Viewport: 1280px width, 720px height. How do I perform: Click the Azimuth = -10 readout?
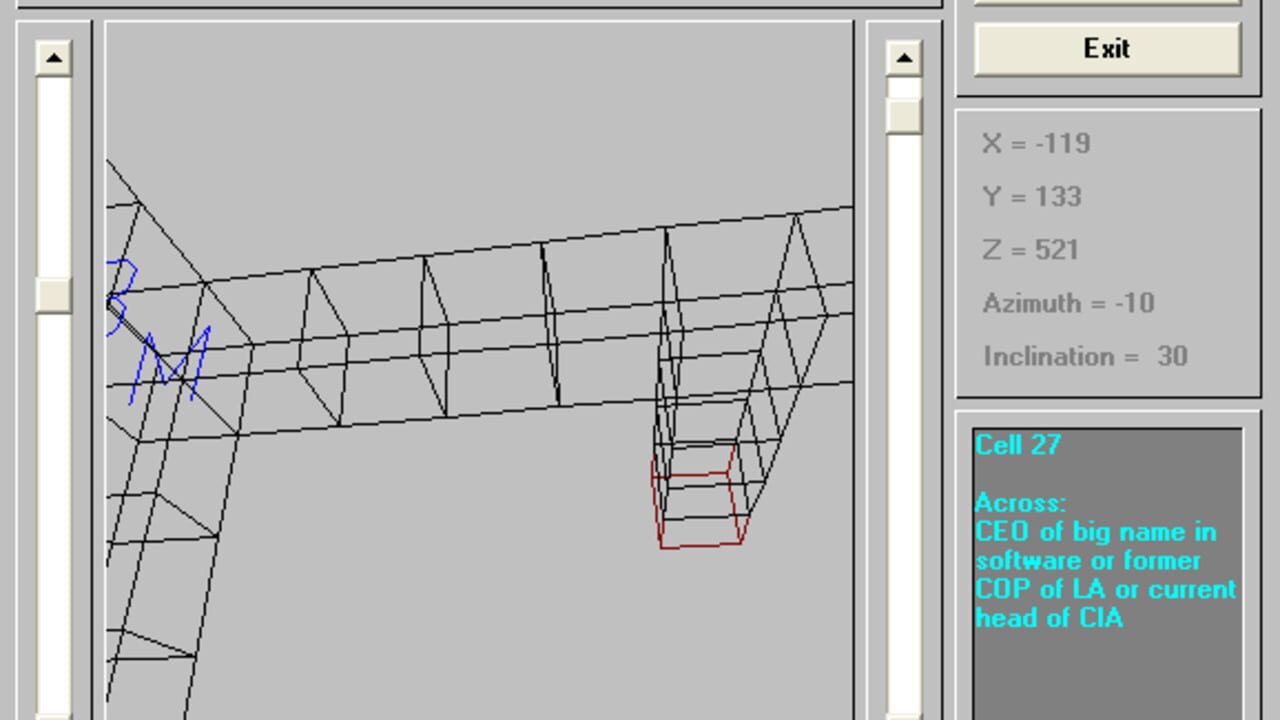[1068, 303]
